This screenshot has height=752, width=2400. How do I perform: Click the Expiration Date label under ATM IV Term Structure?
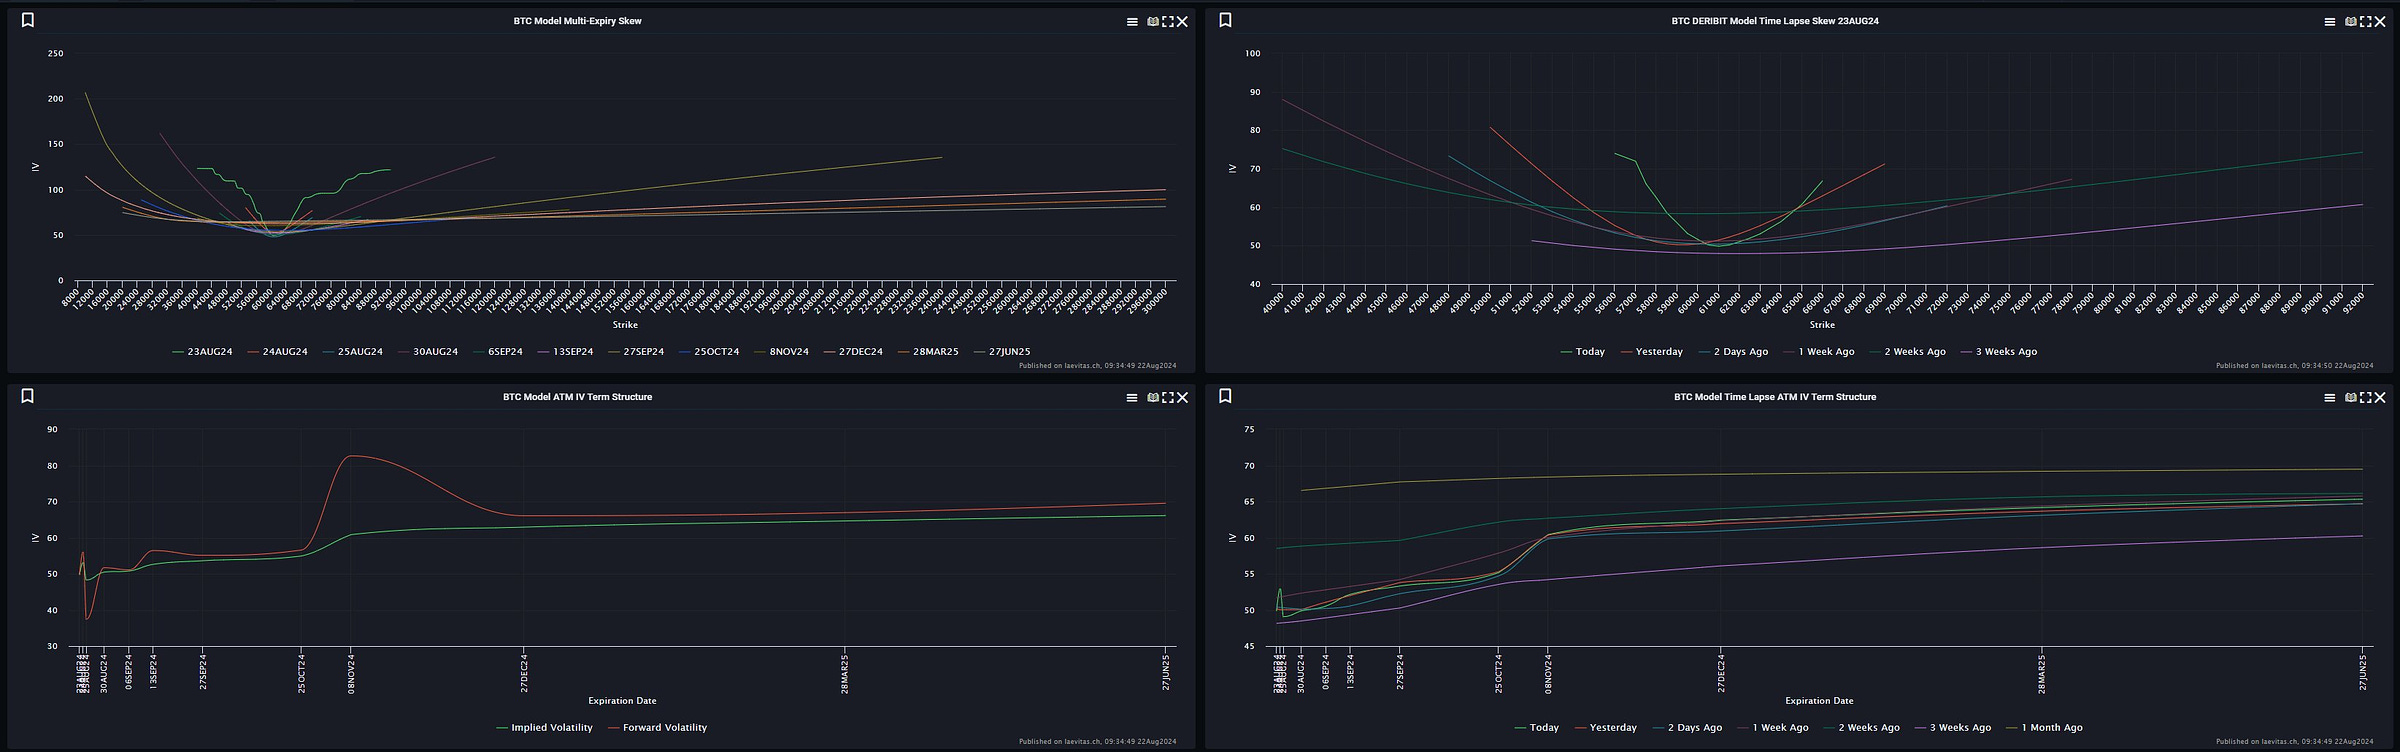(622, 701)
